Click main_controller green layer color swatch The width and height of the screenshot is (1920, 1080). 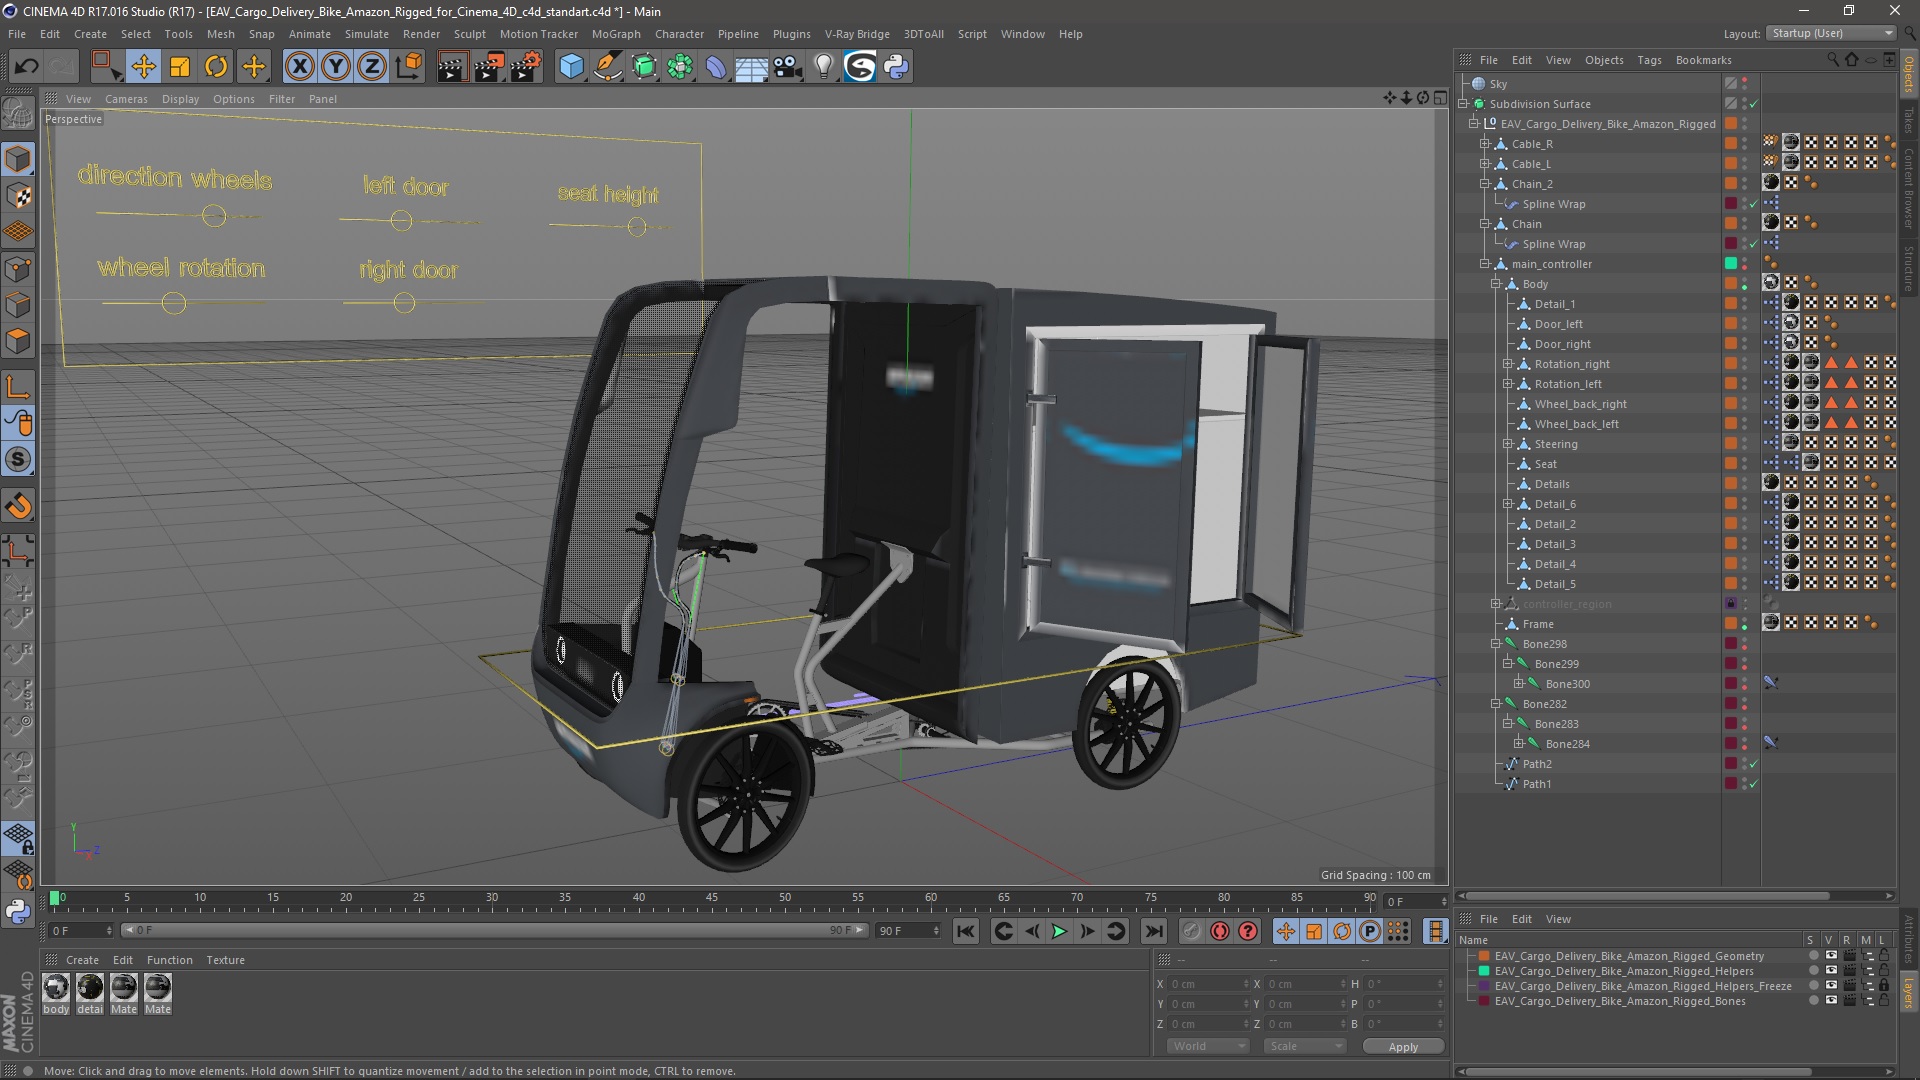click(1730, 264)
